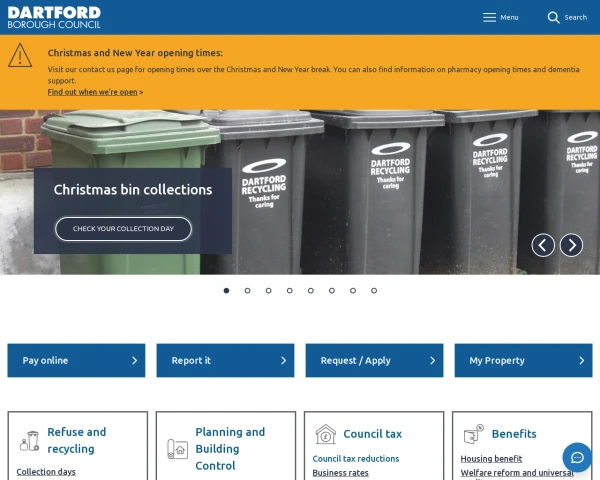This screenshot has height=480, width=600.
Task: Open the Council tax reductions link
Action: (356, 459)
